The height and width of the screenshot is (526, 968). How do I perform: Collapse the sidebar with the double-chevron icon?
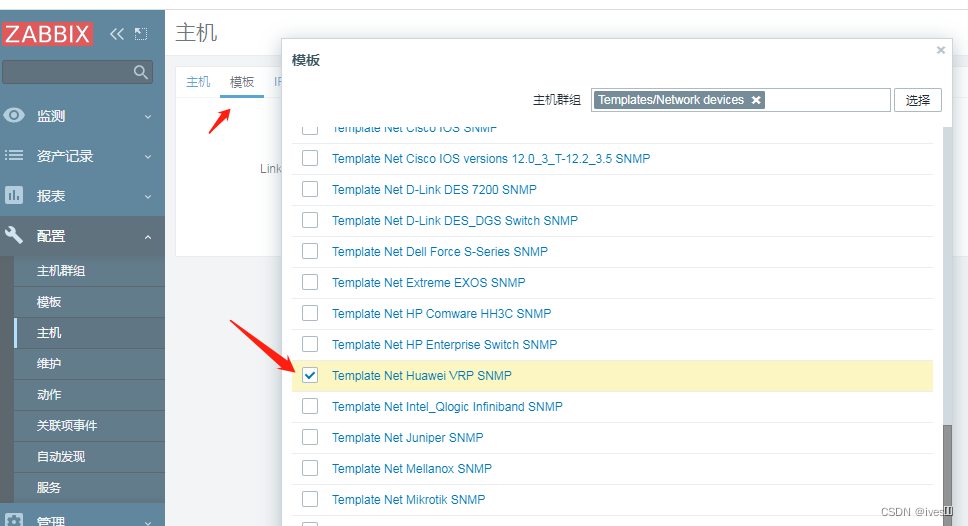pos(117,34)
